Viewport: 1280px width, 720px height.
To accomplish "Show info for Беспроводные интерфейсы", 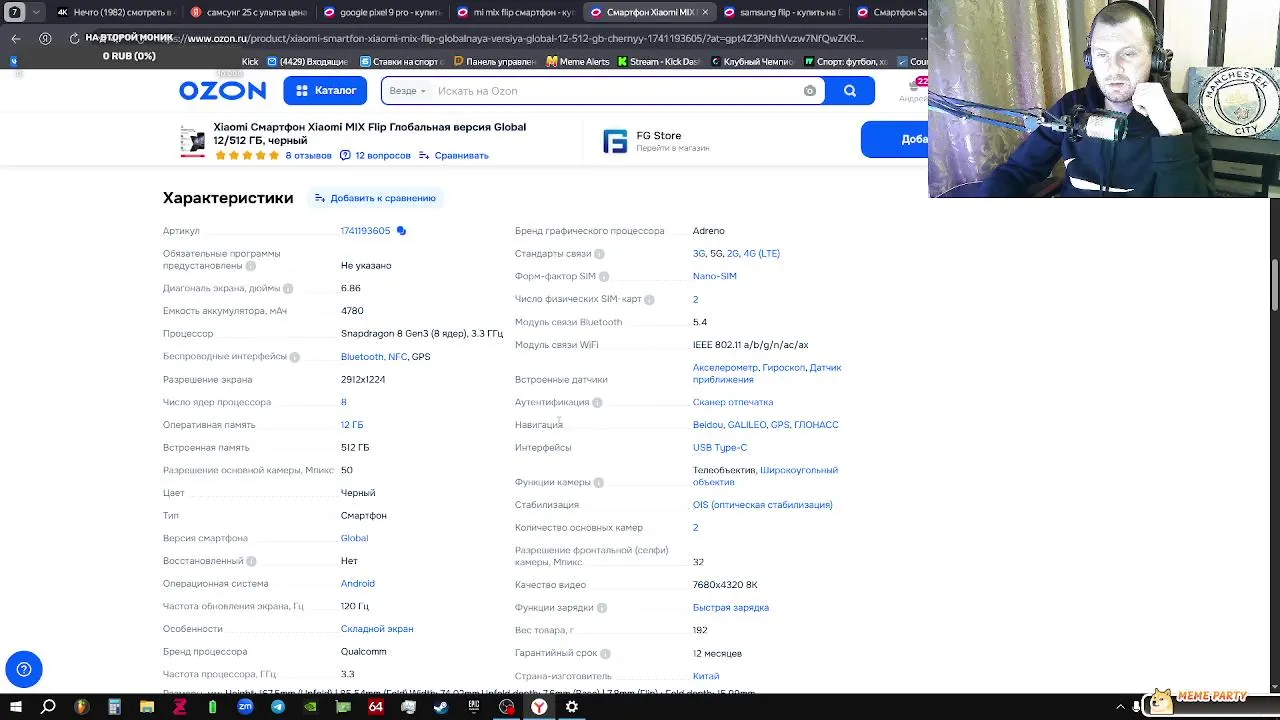I will pos(295,357).
